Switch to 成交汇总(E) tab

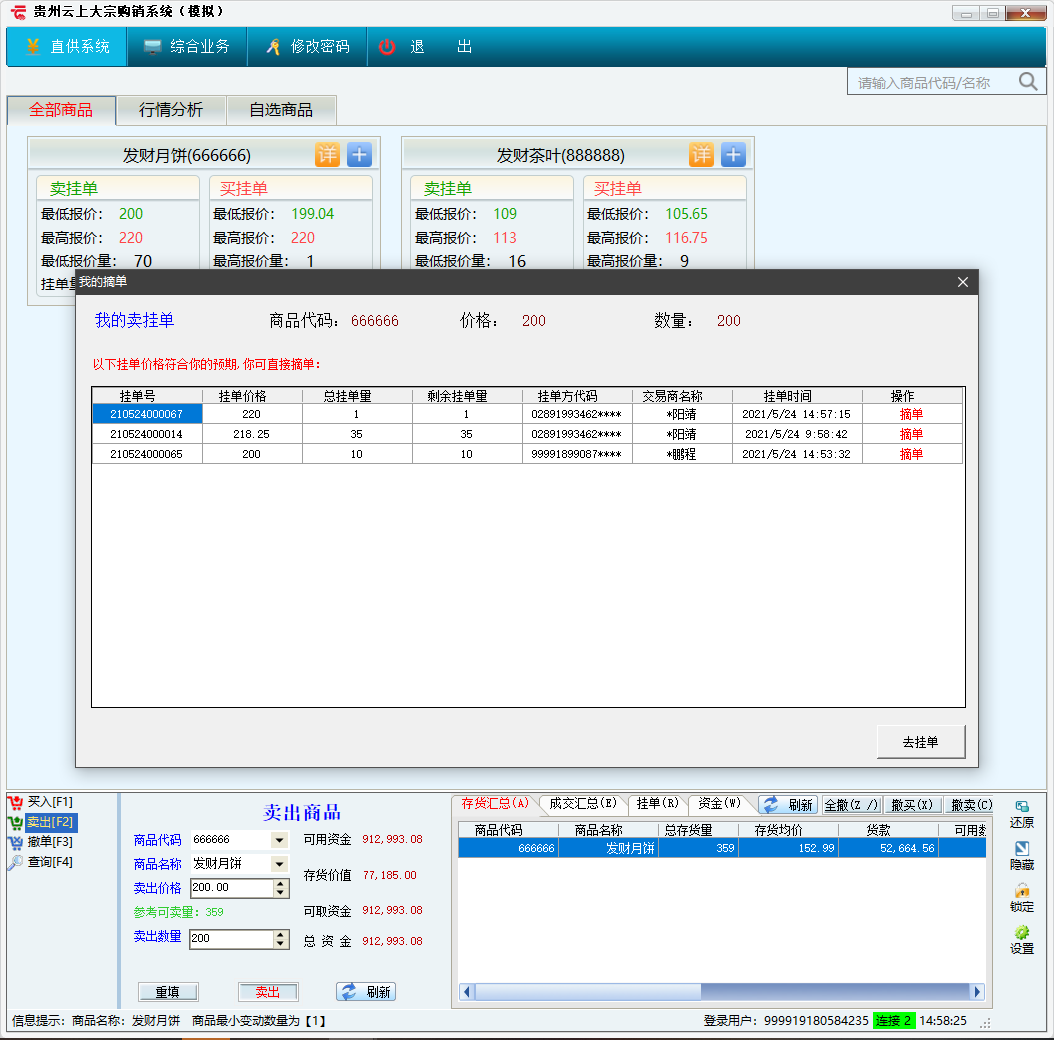coord(582,803)
